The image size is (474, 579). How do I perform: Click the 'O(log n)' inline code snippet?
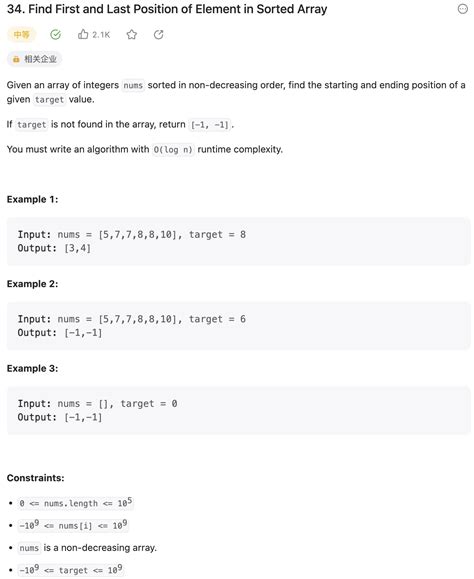click(x=173, y=150)
